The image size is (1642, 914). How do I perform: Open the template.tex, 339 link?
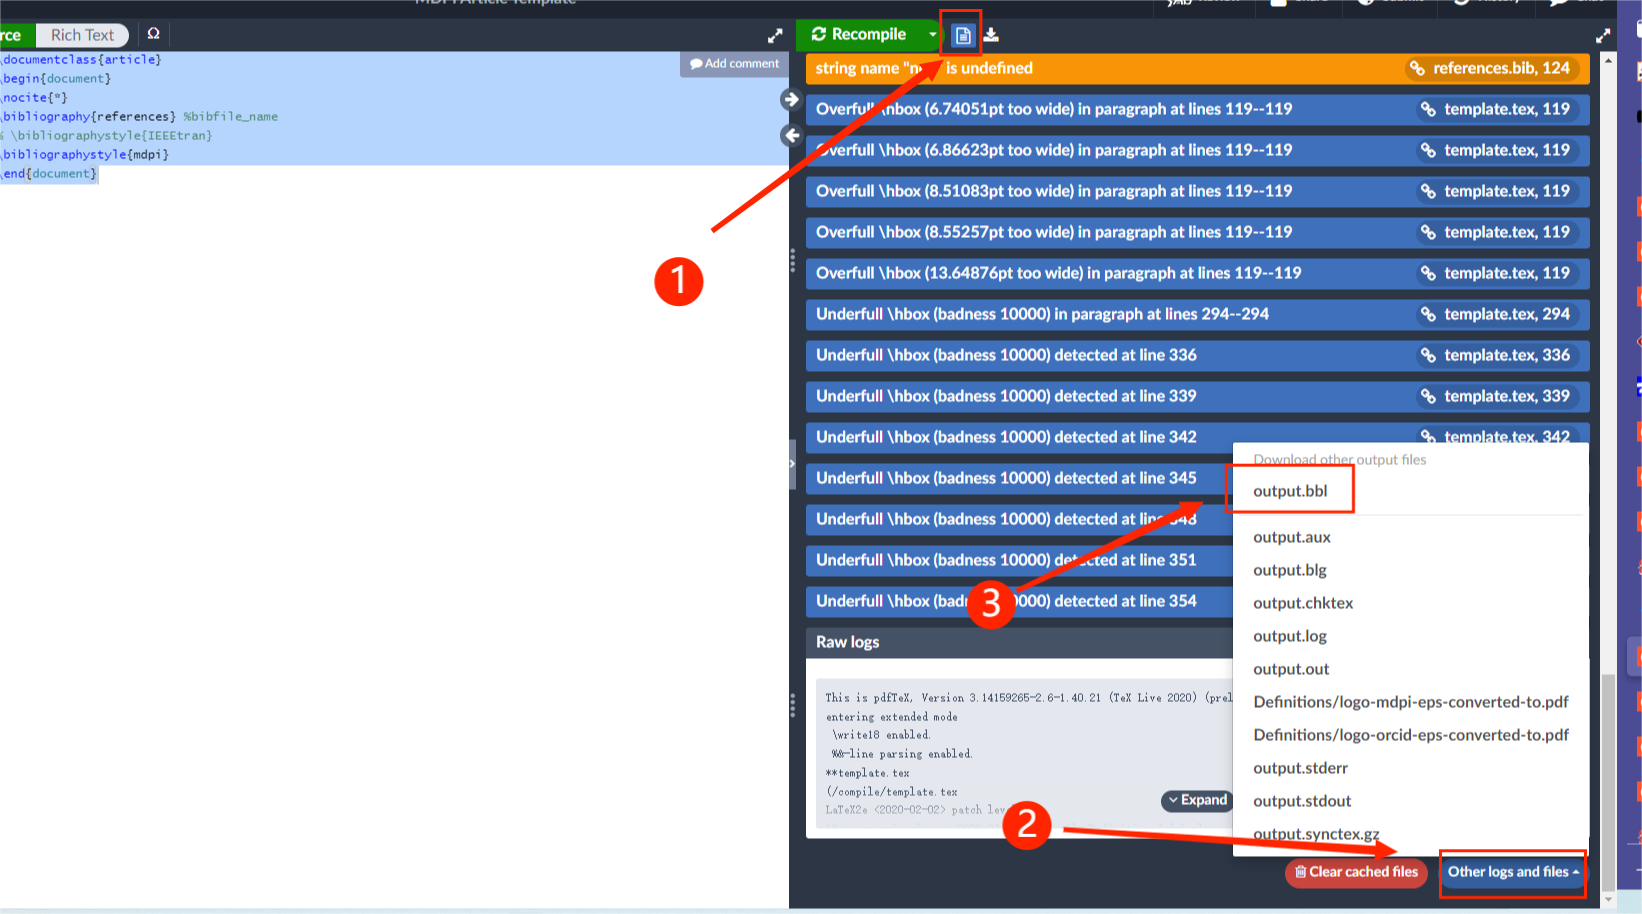[1495, 396]
